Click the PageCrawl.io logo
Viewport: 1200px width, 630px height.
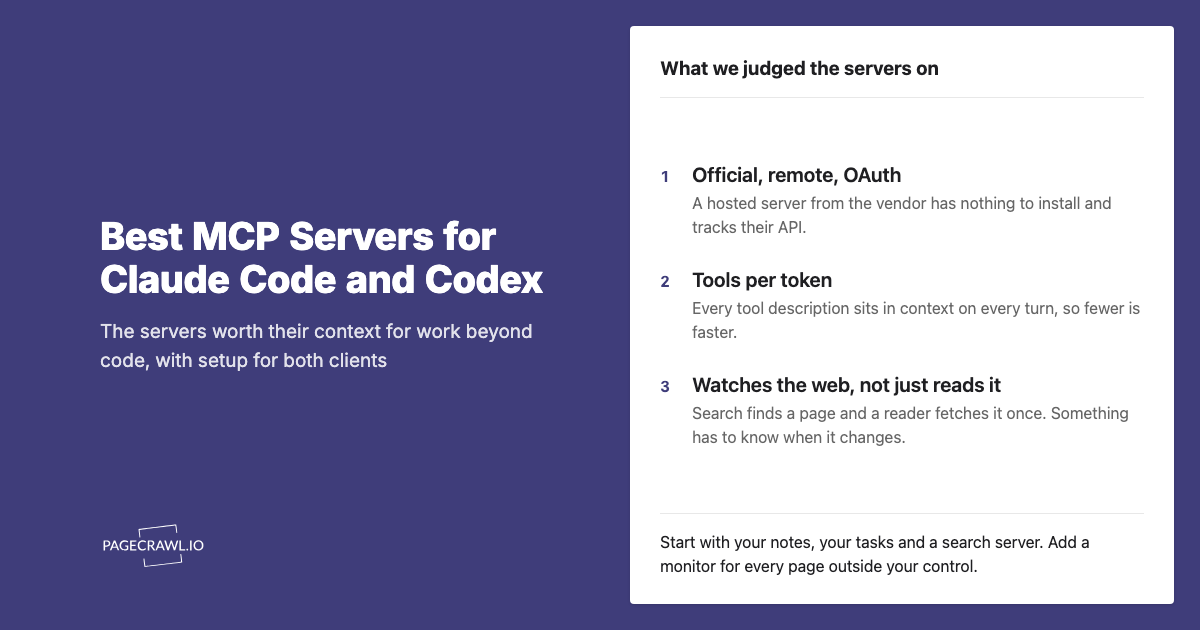pyautogui.click(x=153, y=546)
